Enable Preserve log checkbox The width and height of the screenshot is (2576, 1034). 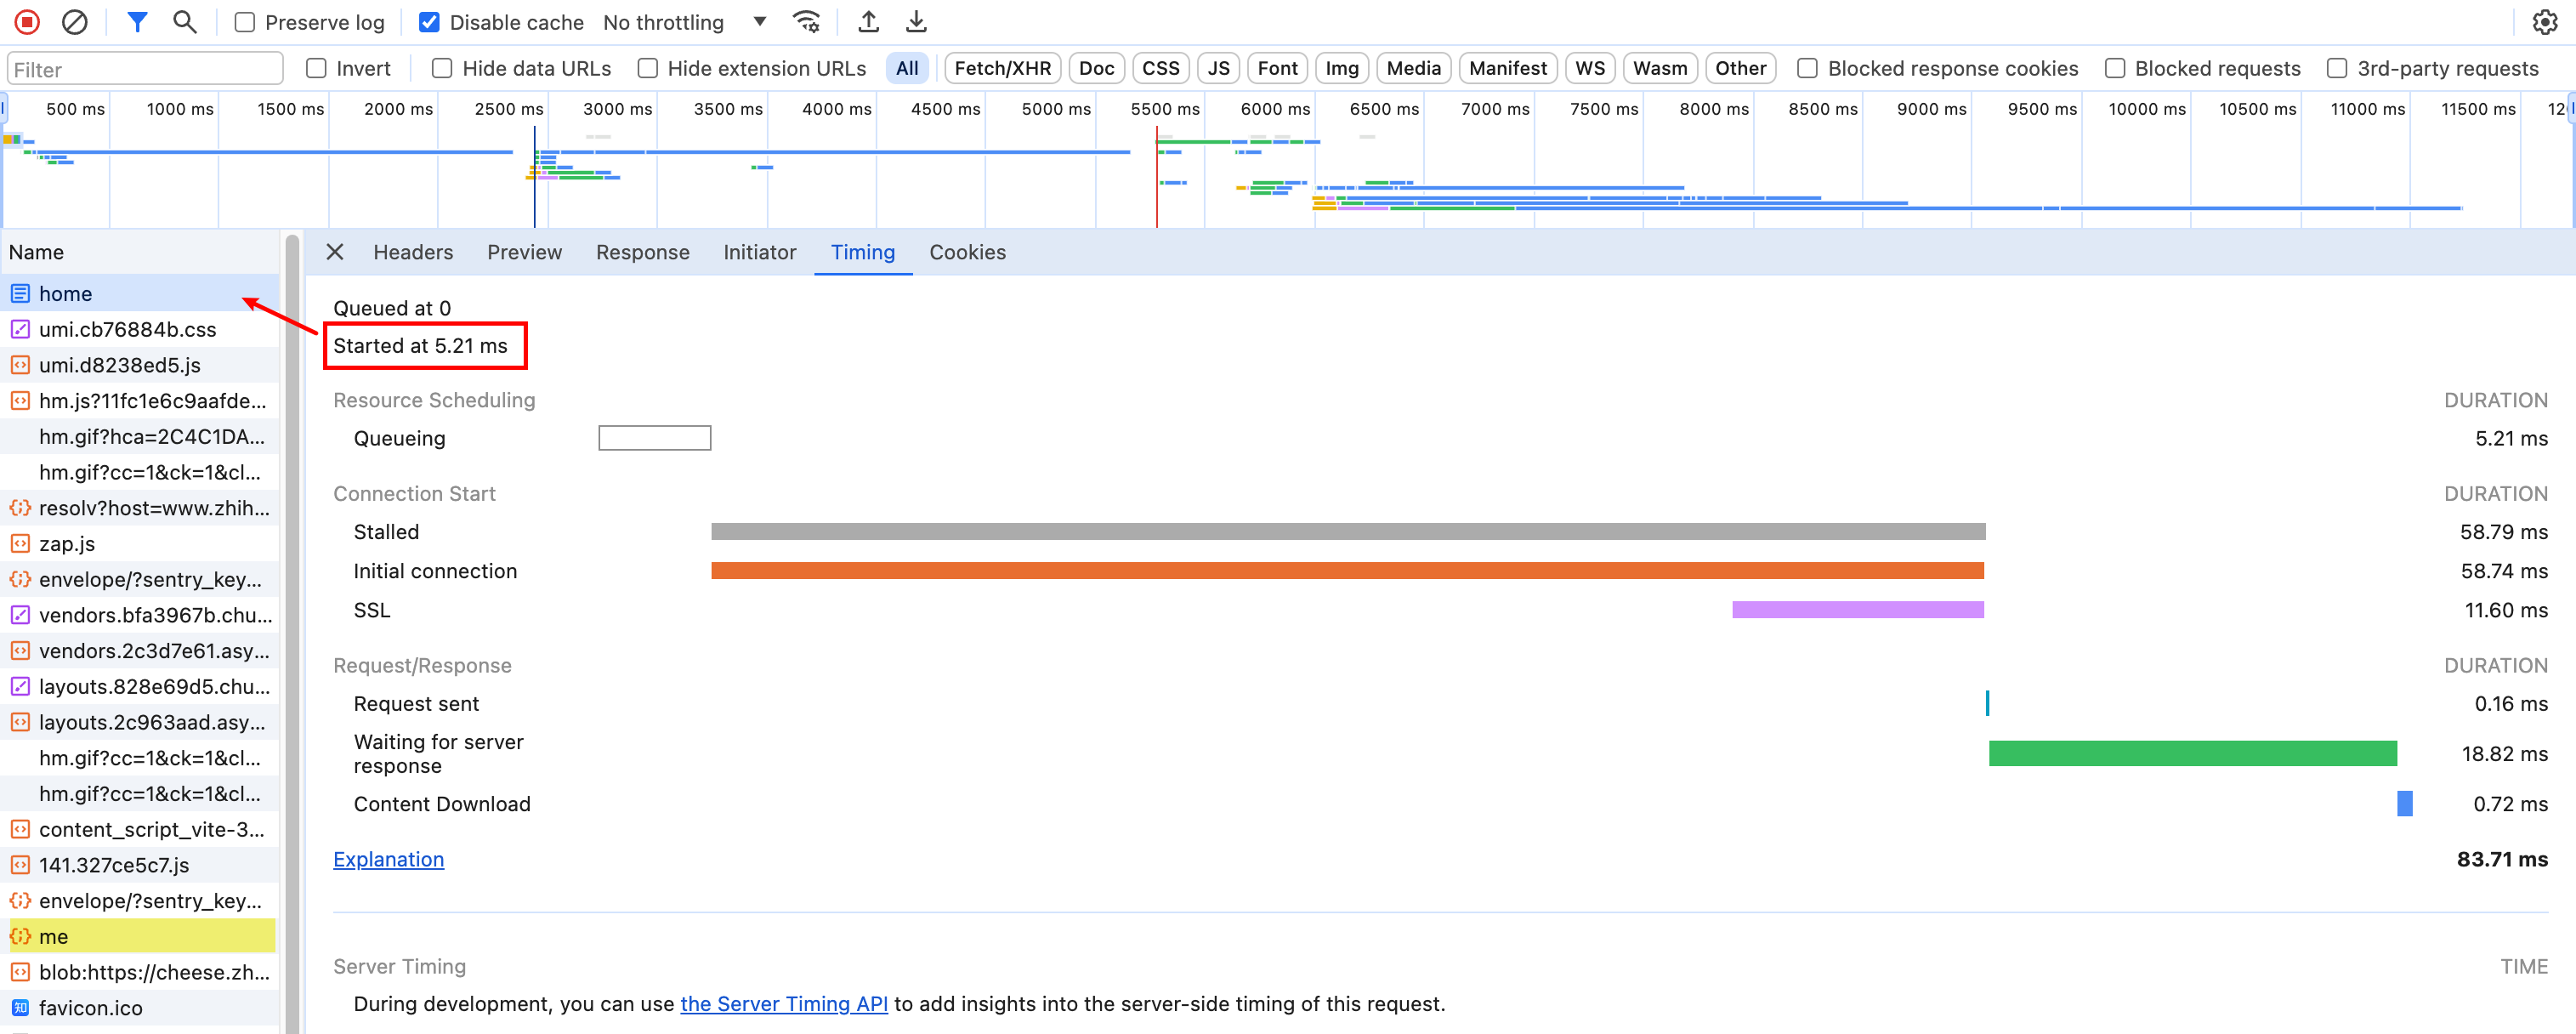[x=245, y=22]
